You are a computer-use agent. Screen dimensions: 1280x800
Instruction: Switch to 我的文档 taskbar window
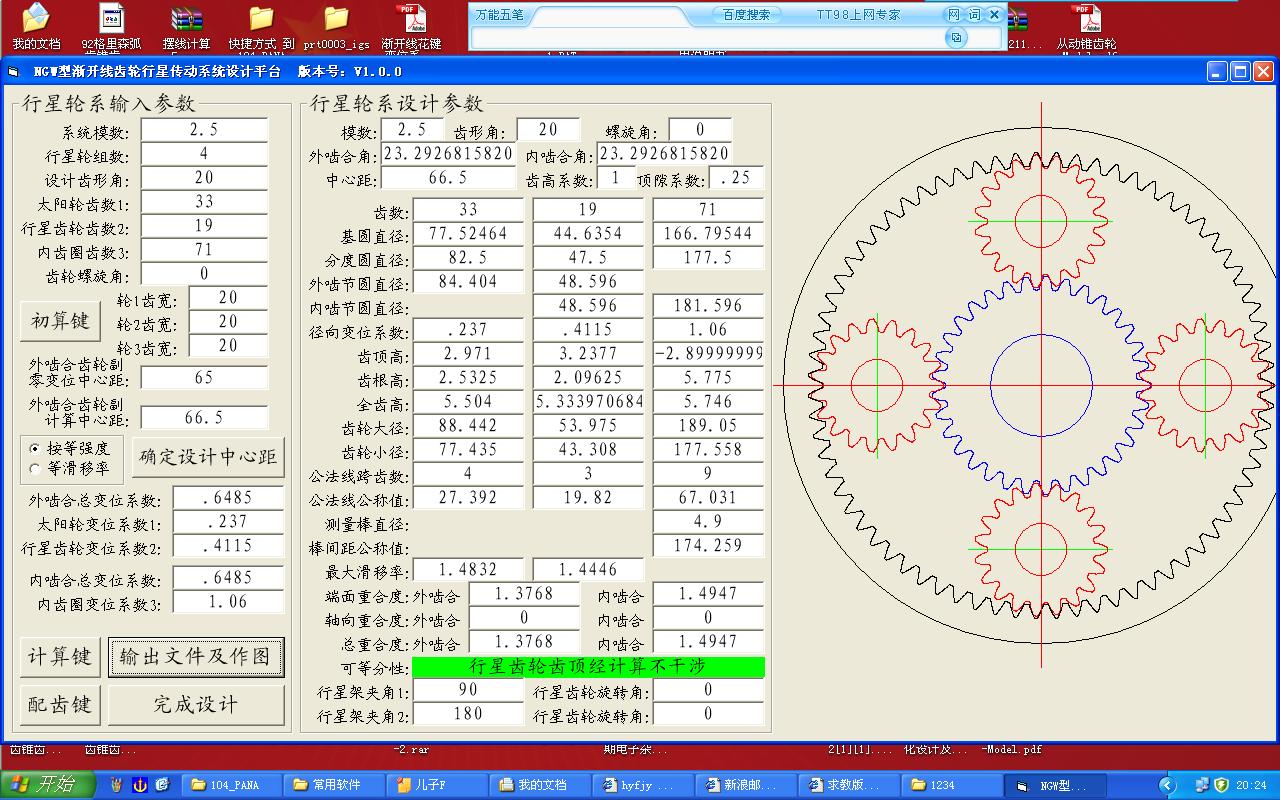click(540, 785)
